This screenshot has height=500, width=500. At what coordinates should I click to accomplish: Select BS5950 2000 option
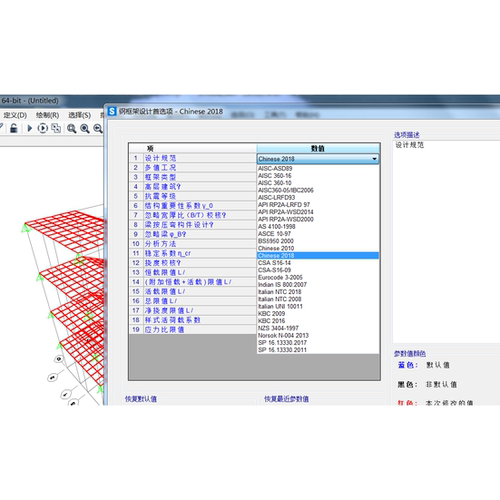pos(318,241)
